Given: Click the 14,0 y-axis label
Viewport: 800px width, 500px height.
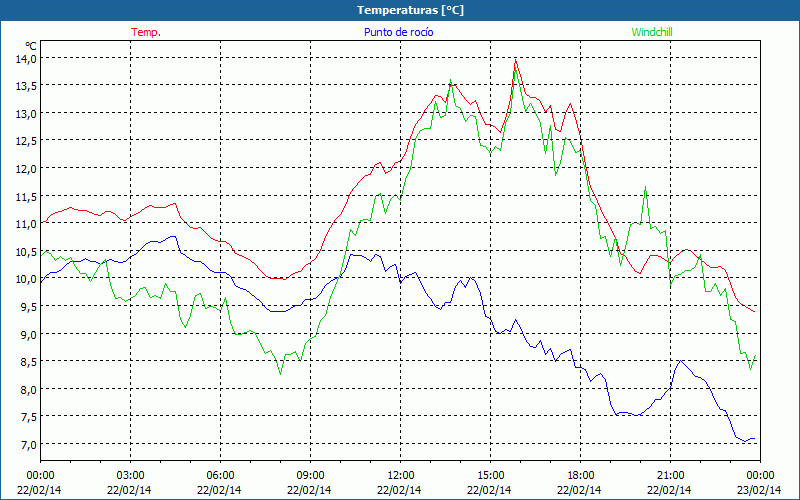Looking at the screenshot, I should pyautogui.click(x=26, y=58).
